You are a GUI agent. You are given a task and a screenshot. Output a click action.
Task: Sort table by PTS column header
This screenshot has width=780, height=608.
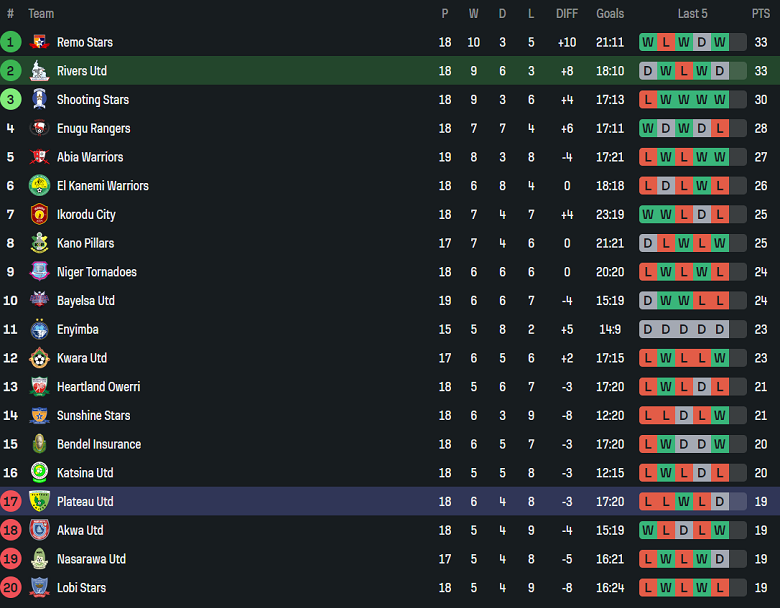(761, 14)
